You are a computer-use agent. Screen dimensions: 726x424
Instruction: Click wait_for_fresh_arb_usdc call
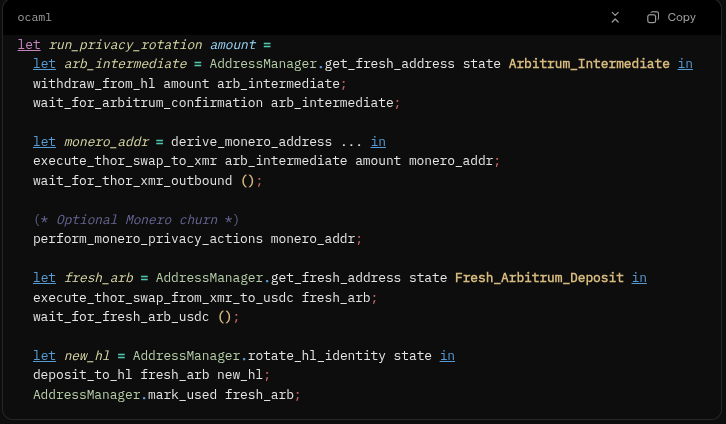(x=121, y=317)
